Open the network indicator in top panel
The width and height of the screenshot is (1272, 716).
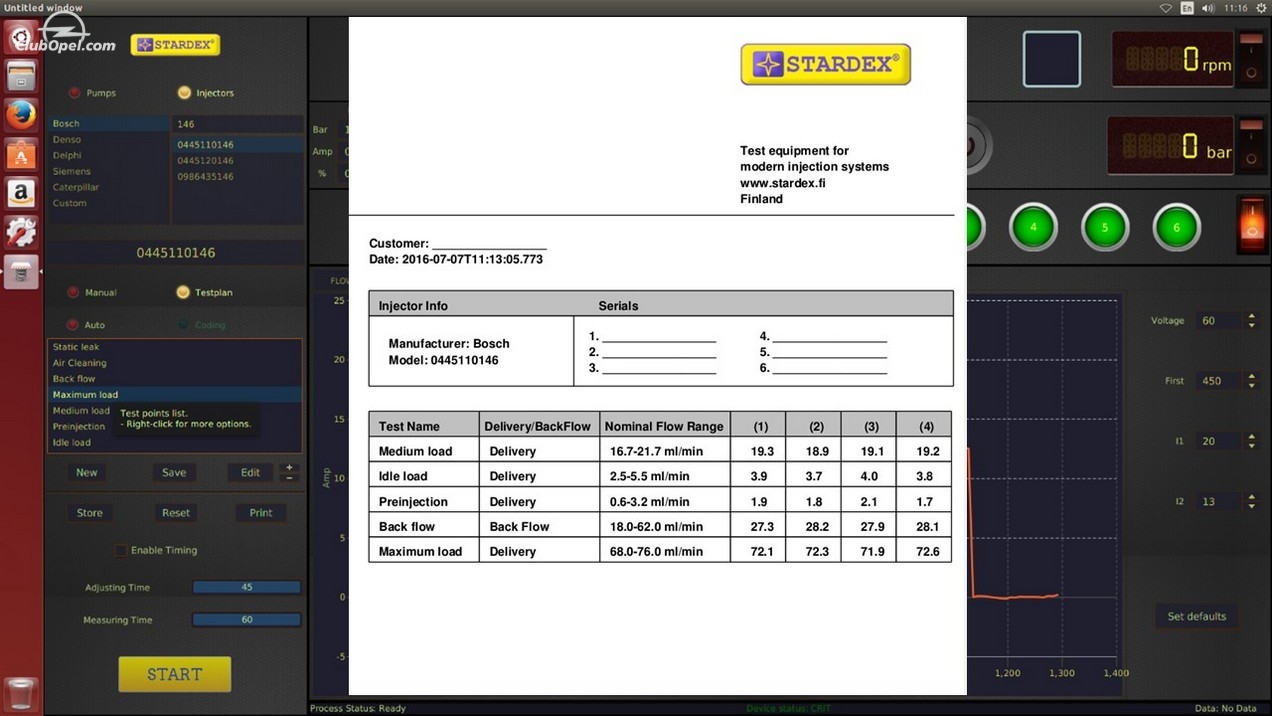[x=1165, y=8]
